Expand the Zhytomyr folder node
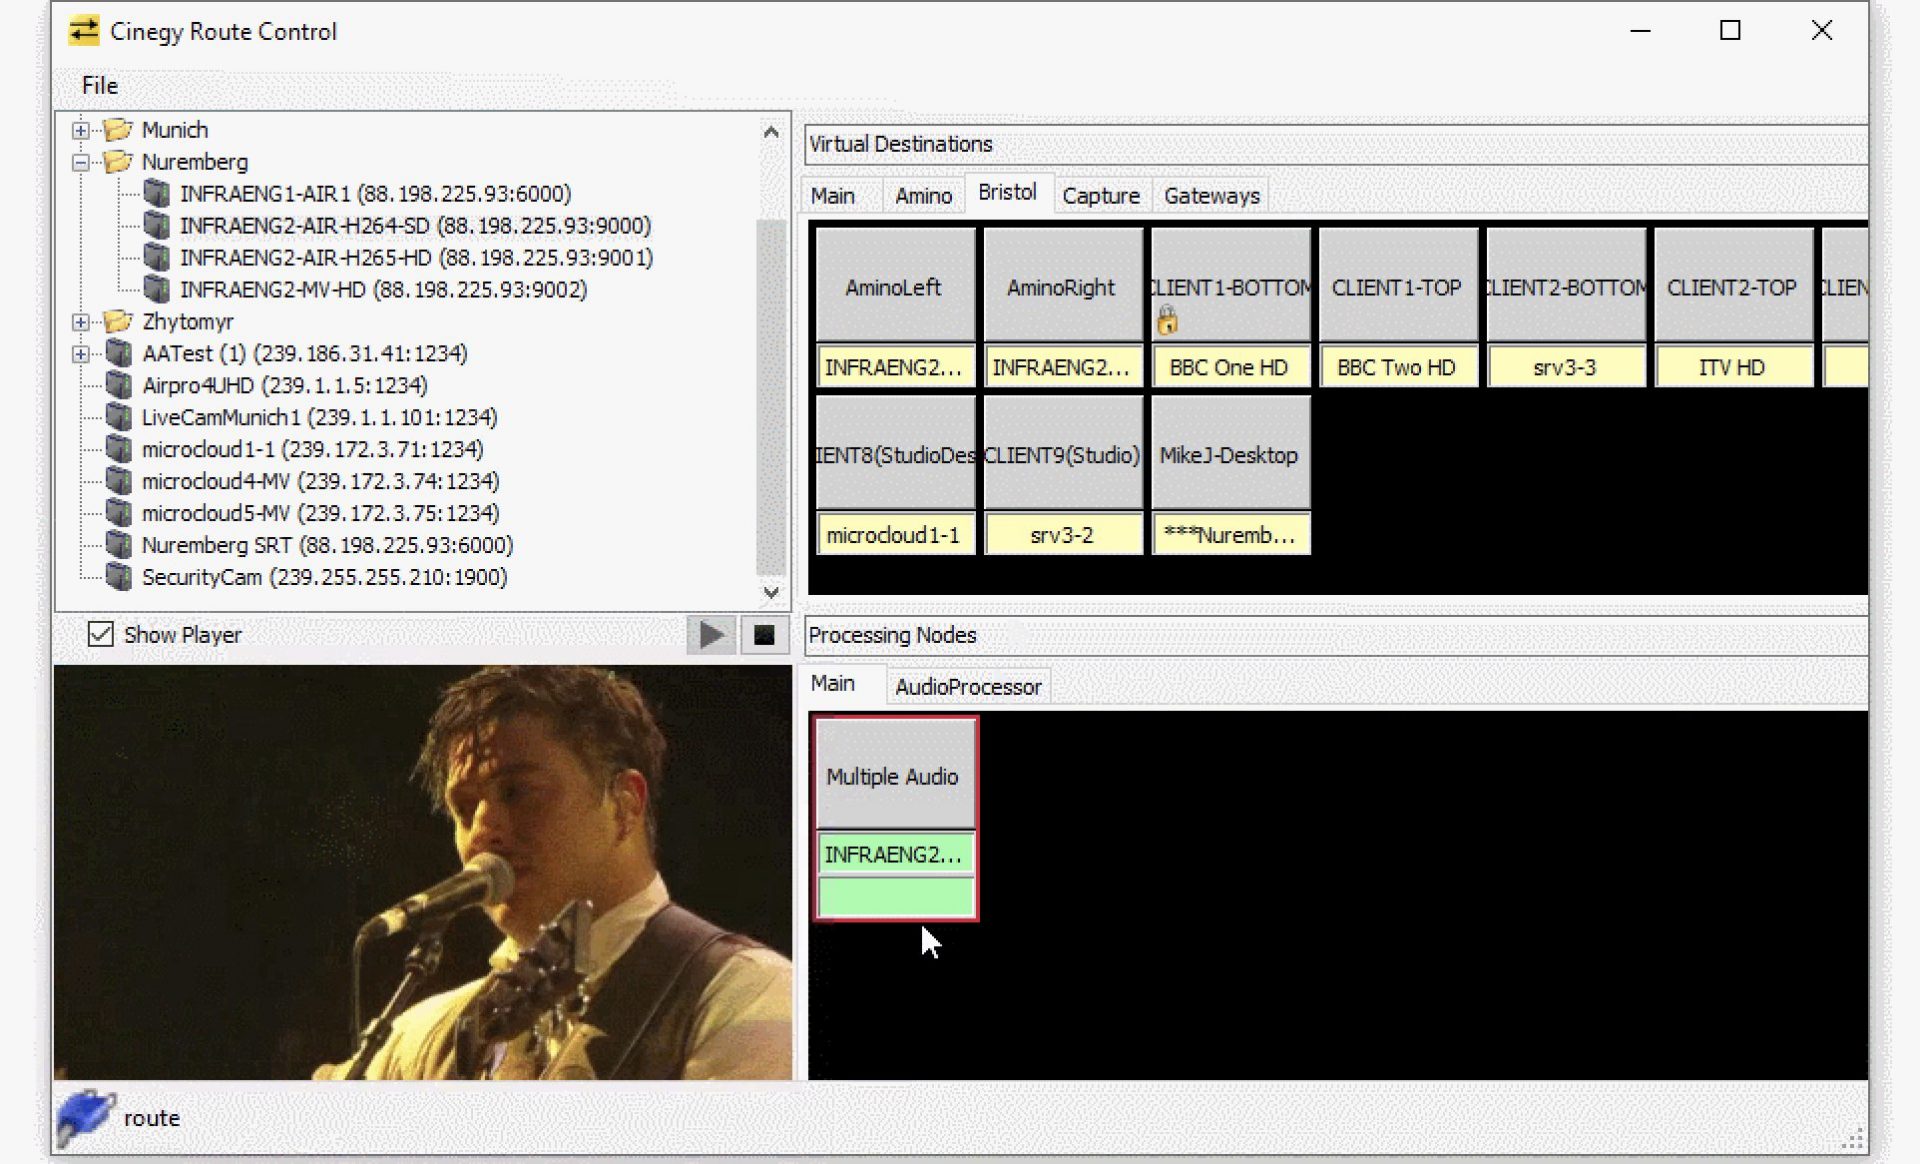 (x=81, y=322)
